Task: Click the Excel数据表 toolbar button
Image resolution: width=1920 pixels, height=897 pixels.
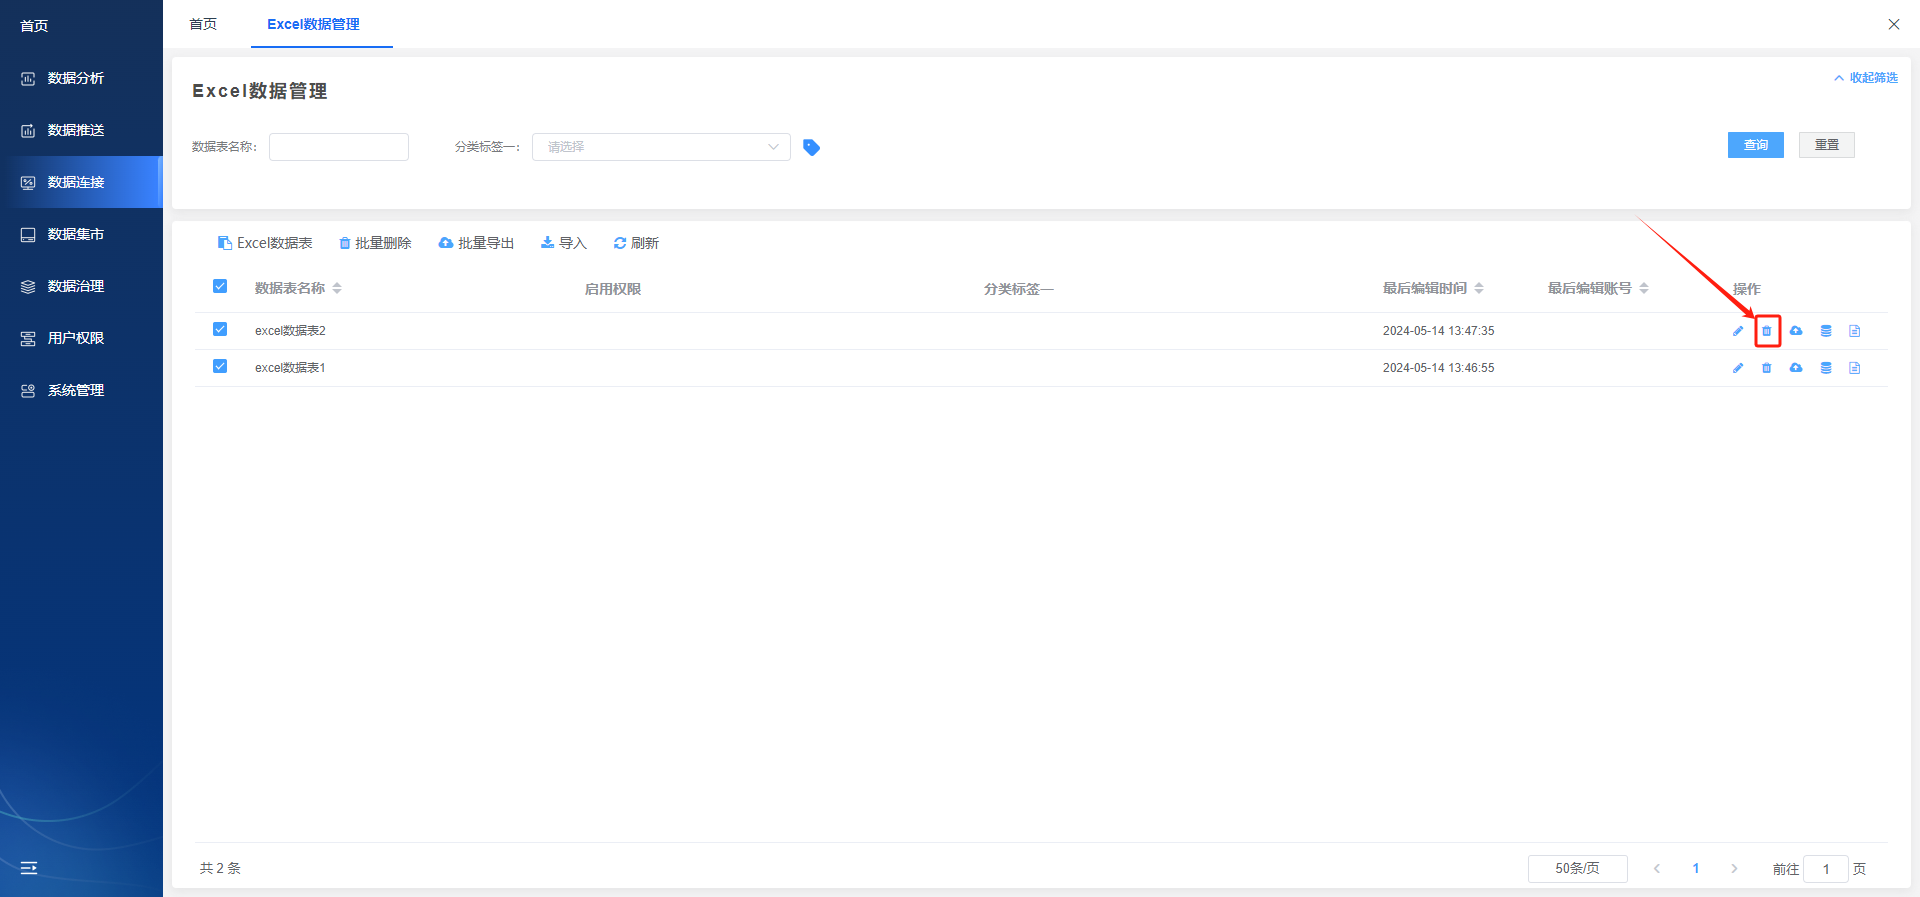Action: pos(265,243)
